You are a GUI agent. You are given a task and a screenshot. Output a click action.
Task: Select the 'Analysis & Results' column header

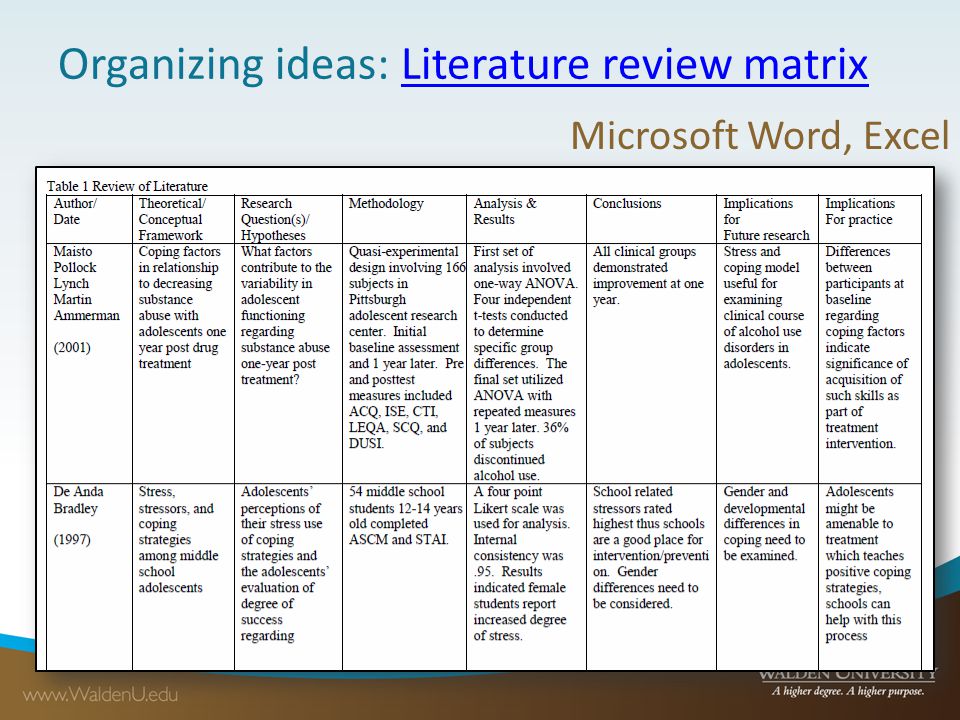click(526, 219)
